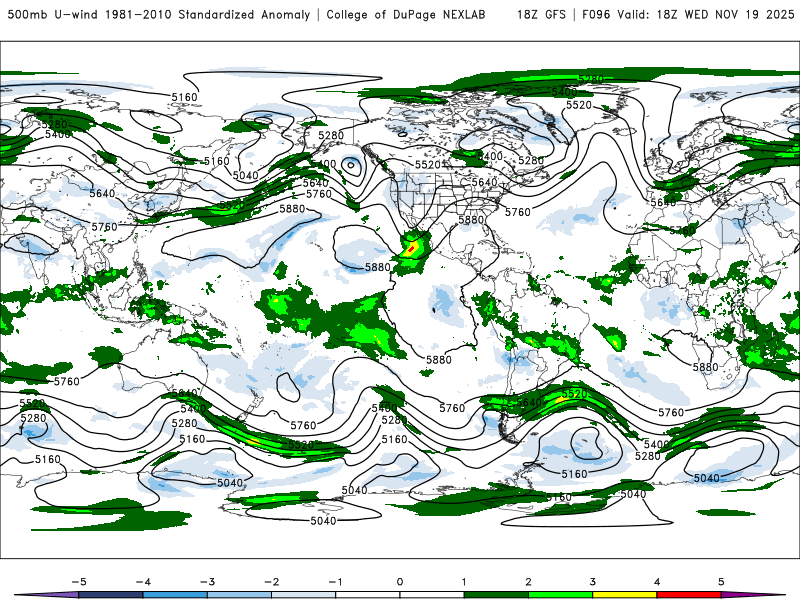Image resolution: width=800 pixels, height=600 pixels.
Task: Click the small closed low contour in the Gulf of Alaska
Action: point(351,165)
